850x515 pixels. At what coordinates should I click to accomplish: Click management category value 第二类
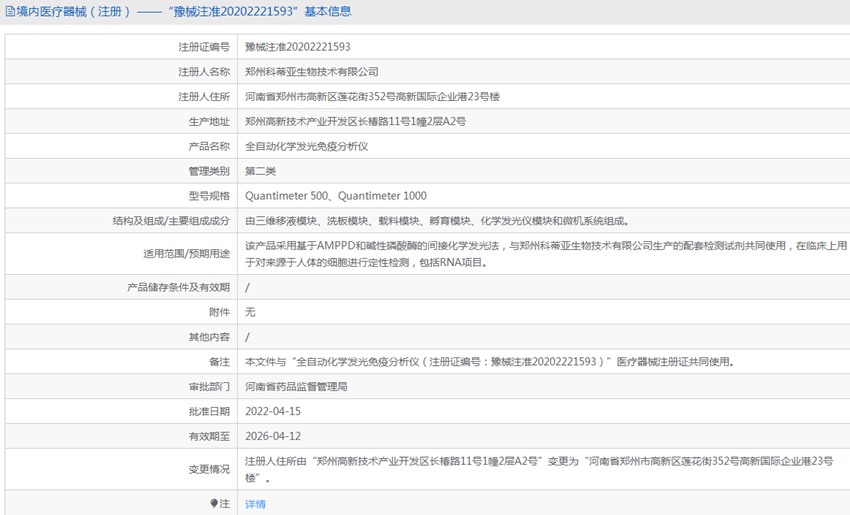pyautogui.click(x=260, y=171)
